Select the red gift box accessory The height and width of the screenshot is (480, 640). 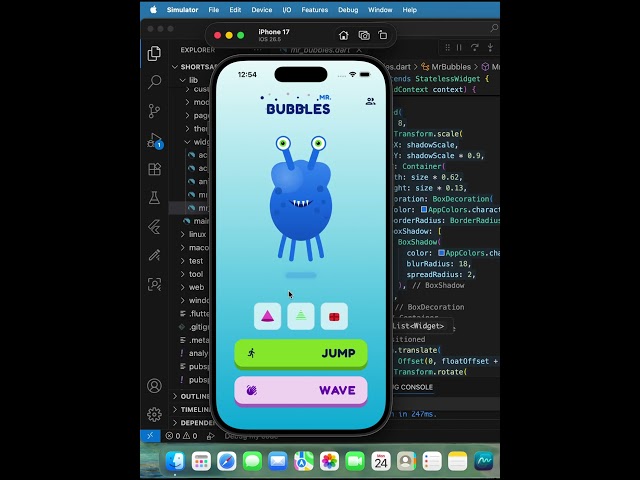[334, 316]
